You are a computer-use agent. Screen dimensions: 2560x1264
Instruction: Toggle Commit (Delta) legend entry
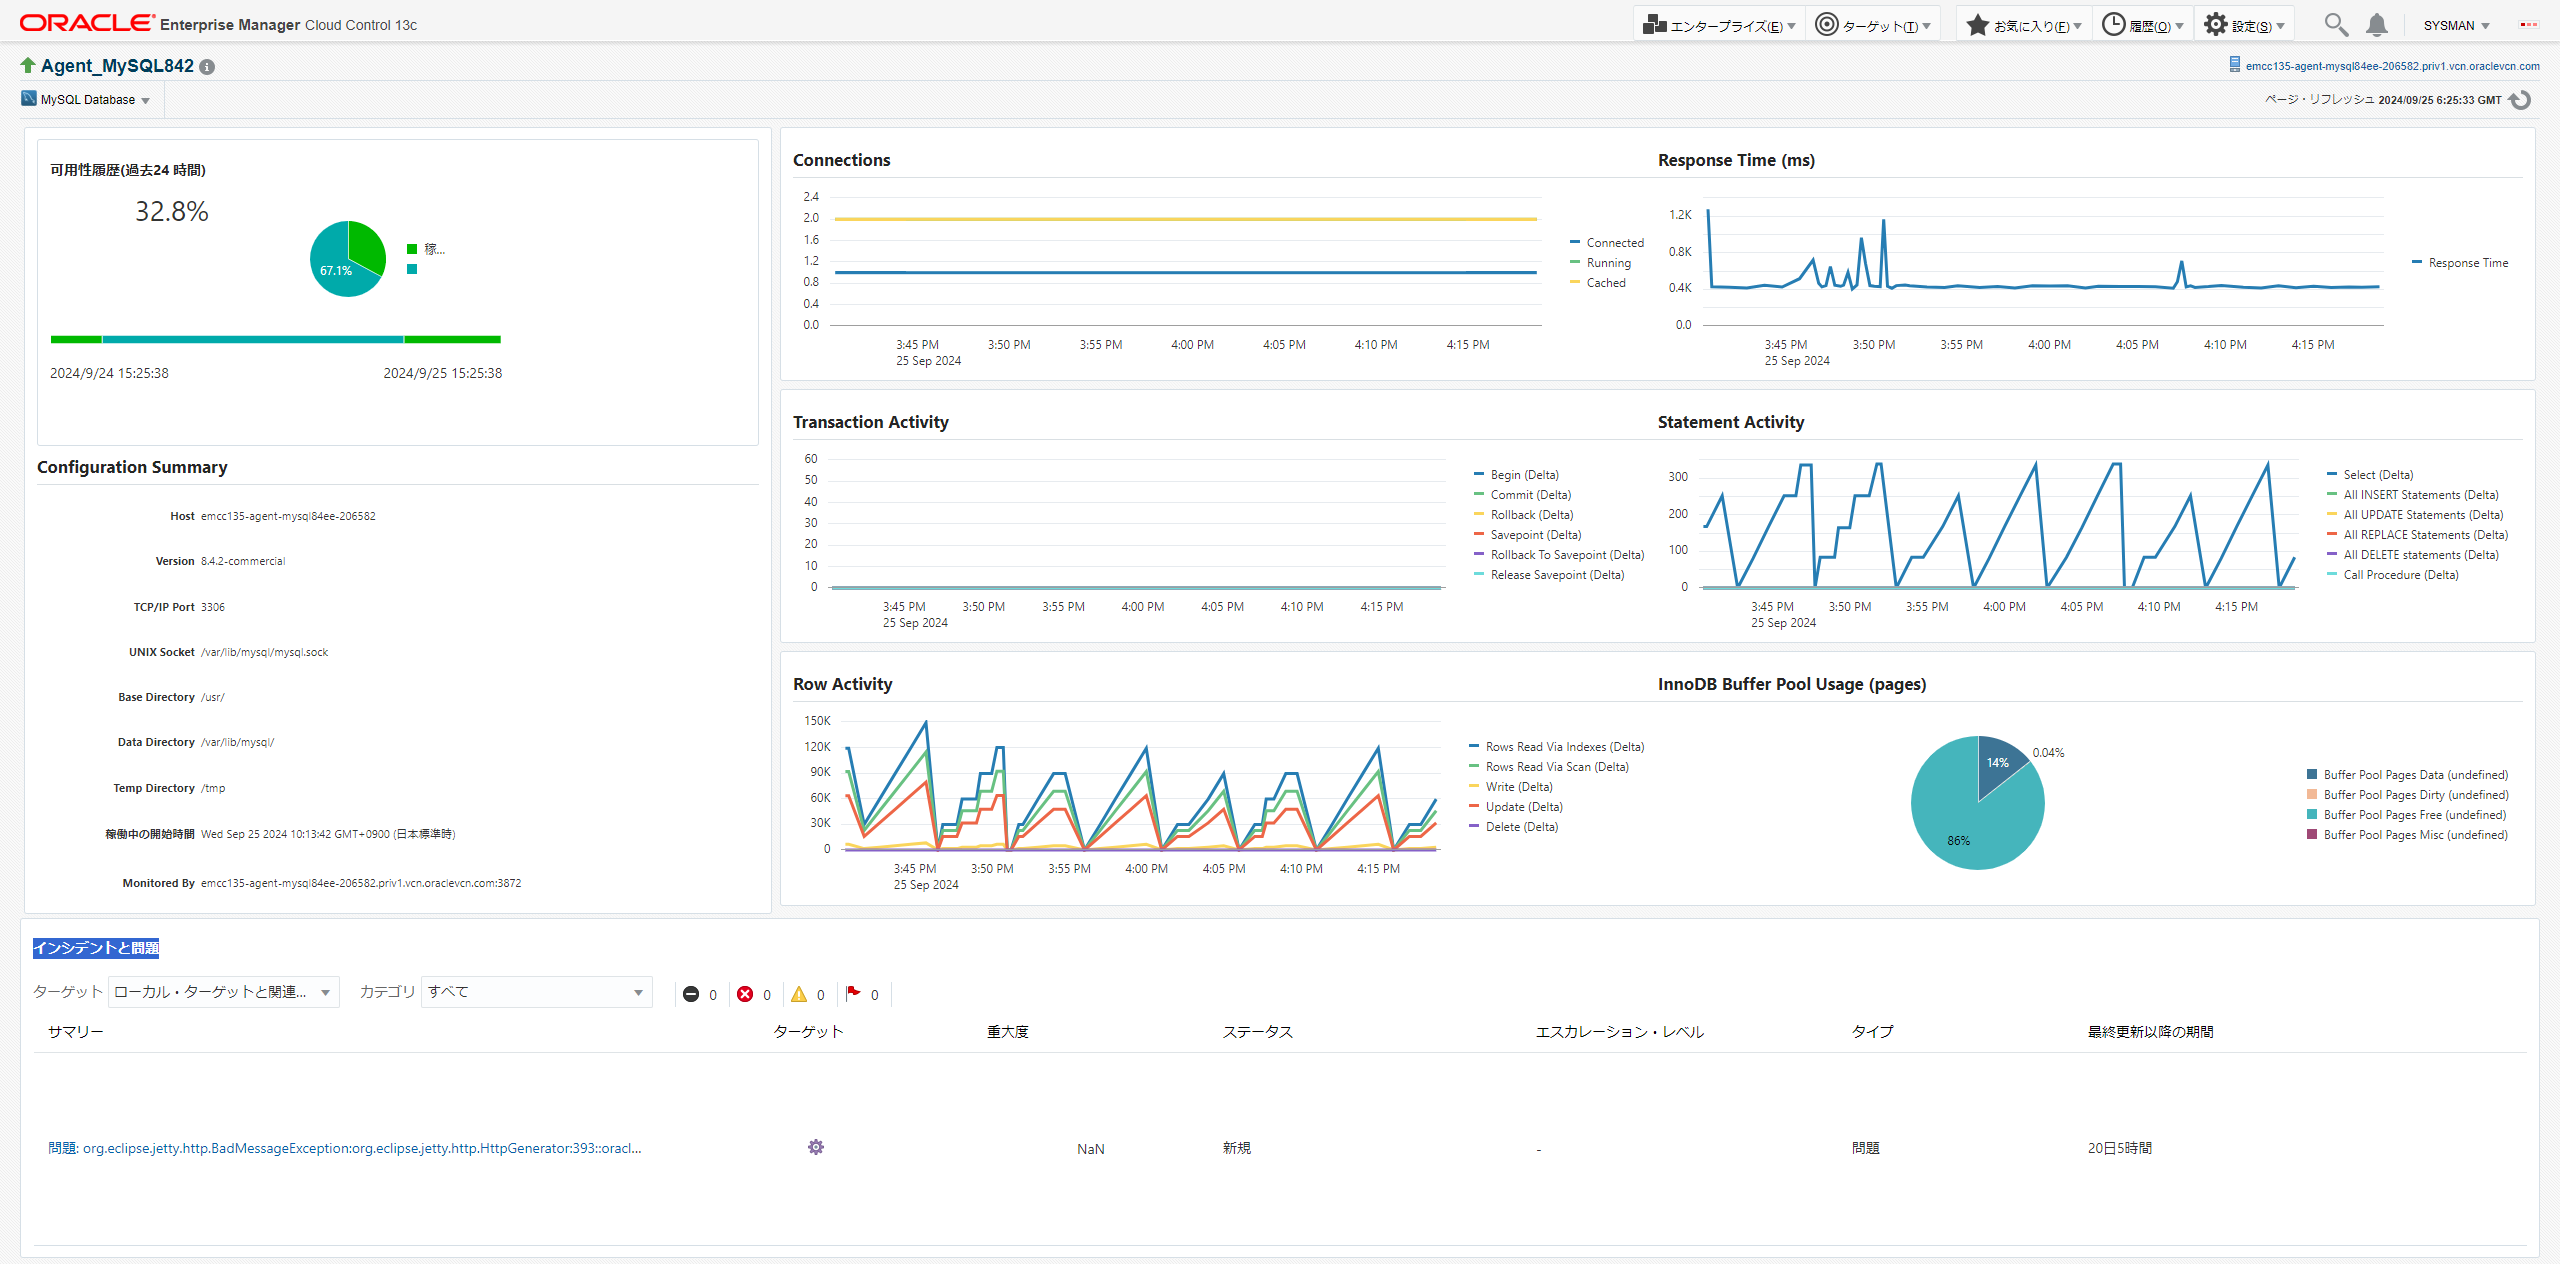1522,495
